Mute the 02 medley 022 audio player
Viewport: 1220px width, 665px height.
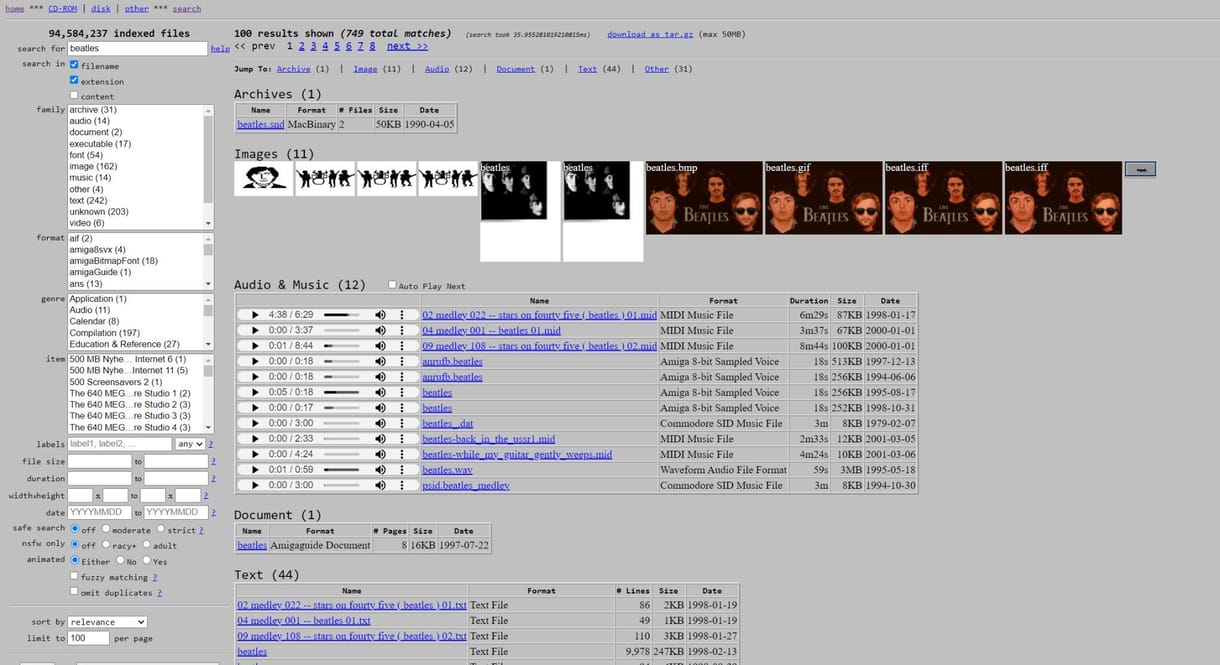coord(380,315)
